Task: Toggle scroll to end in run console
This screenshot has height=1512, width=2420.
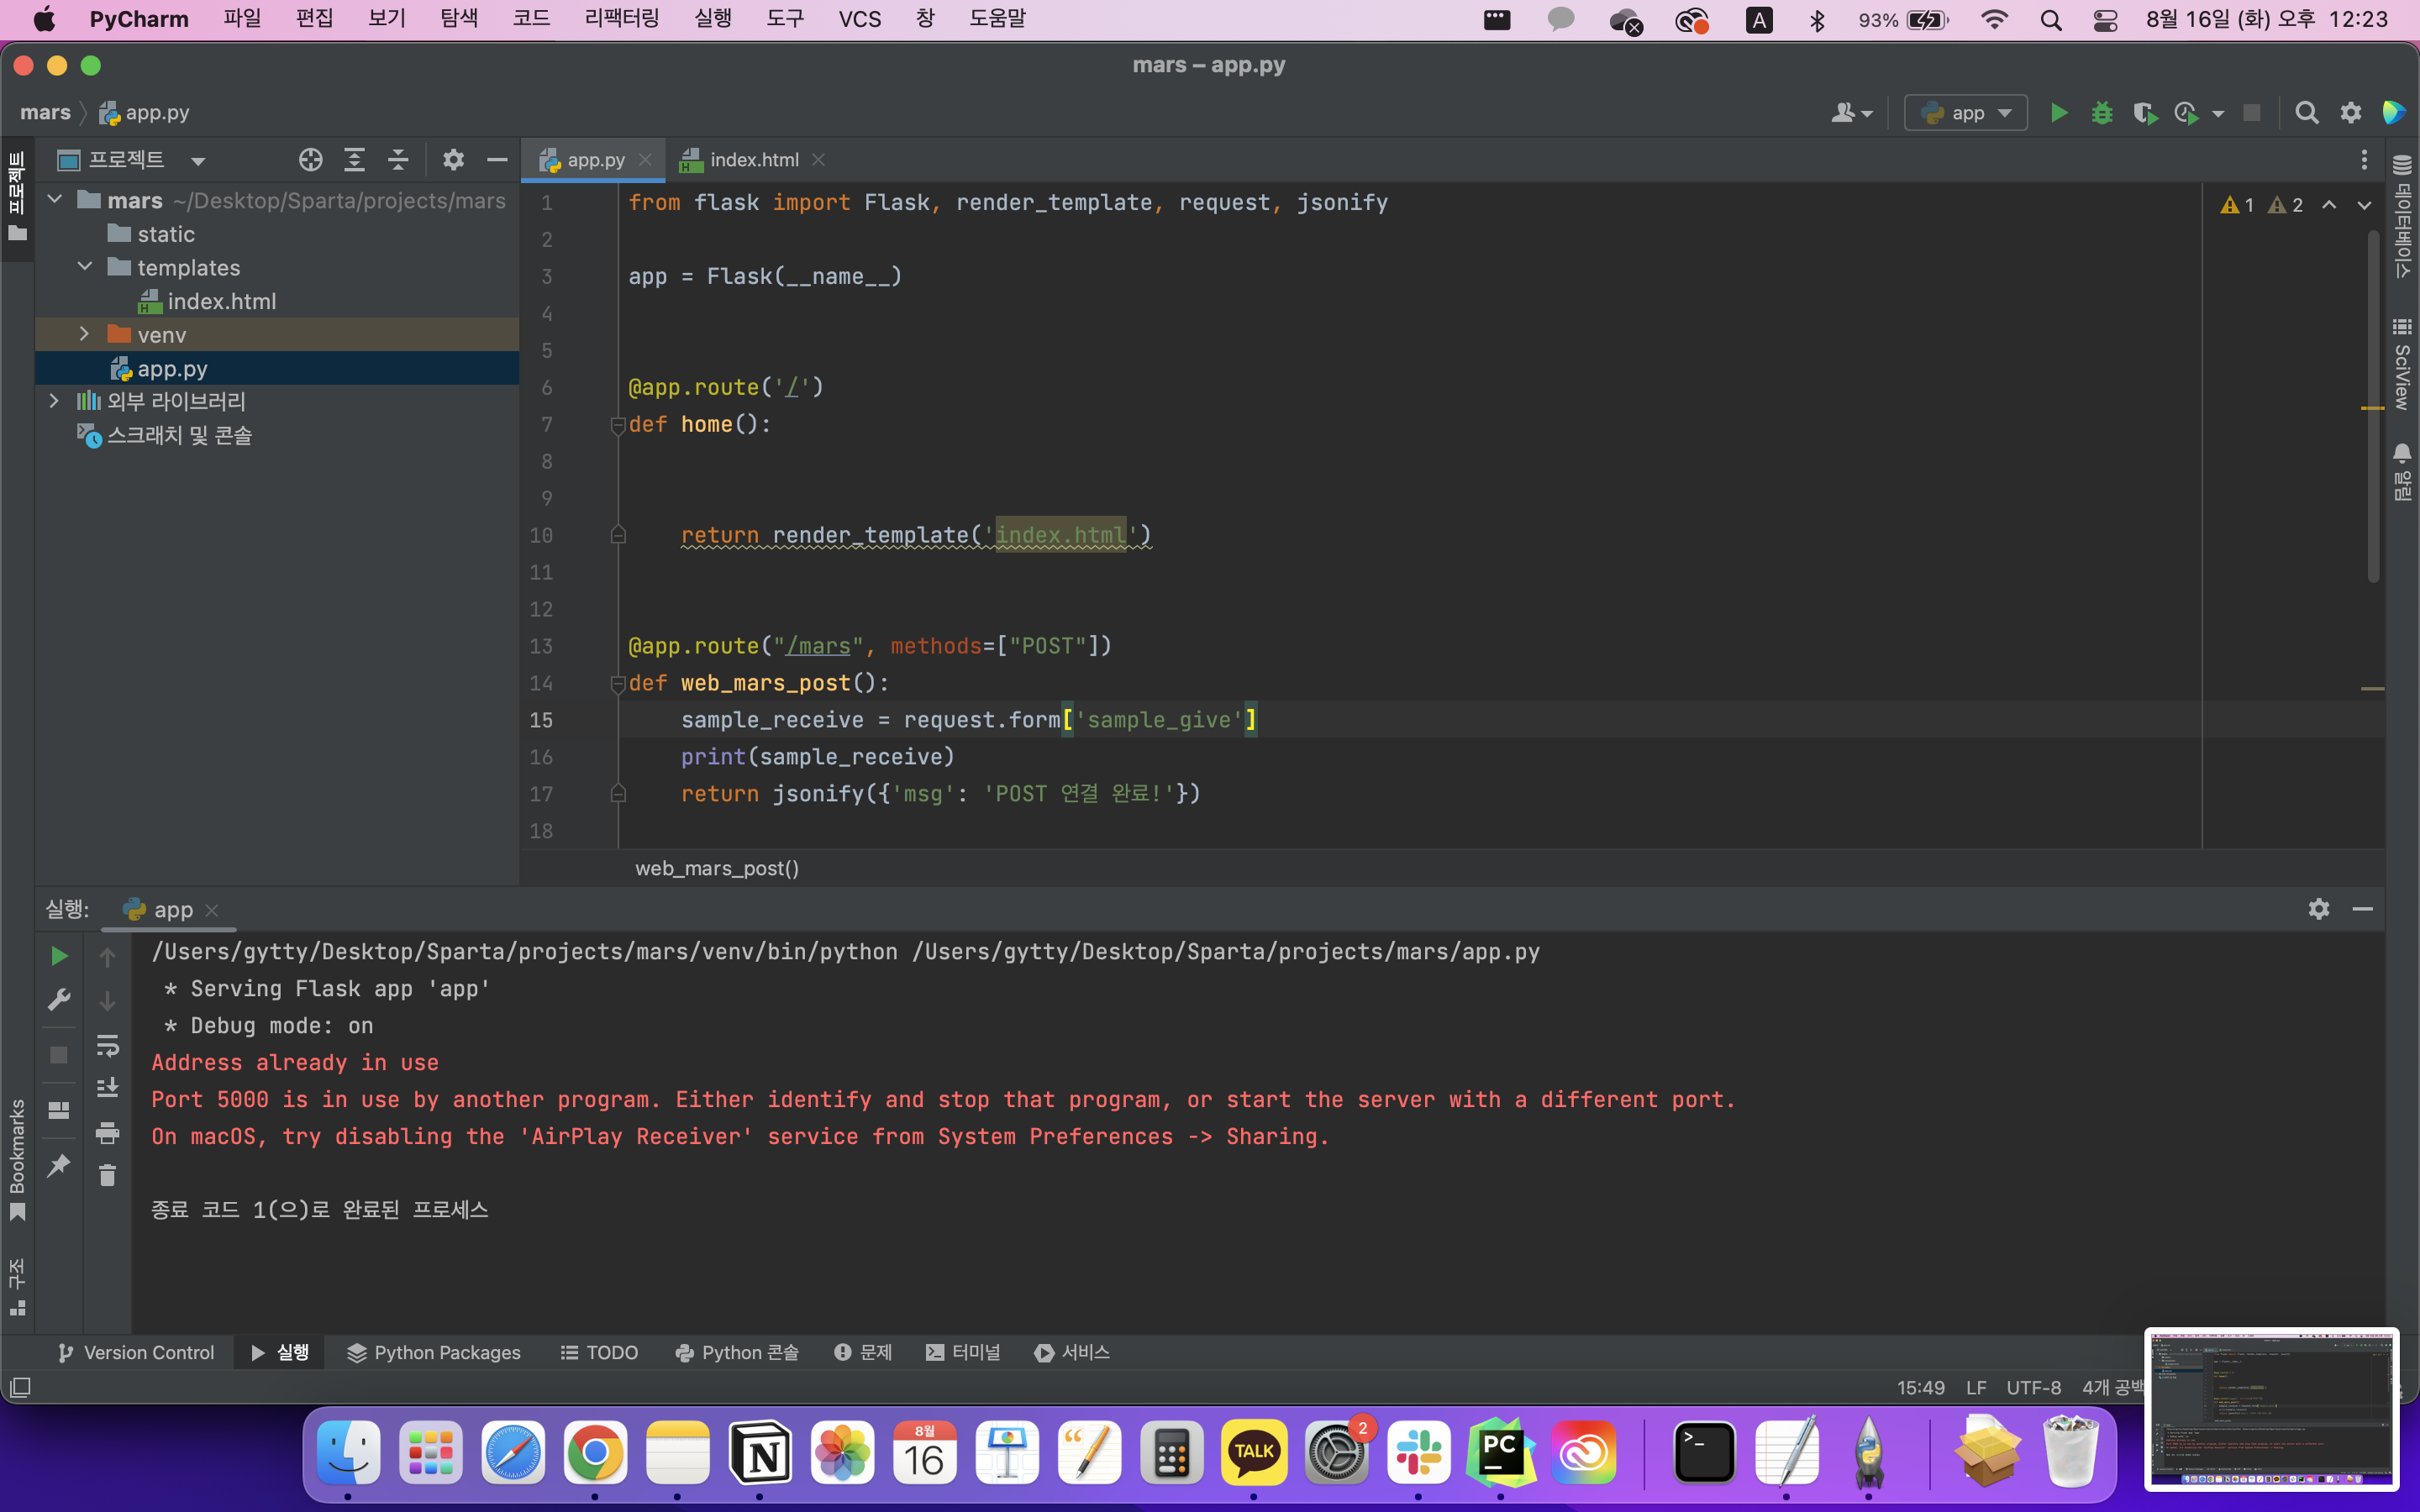Action: 107,1088
